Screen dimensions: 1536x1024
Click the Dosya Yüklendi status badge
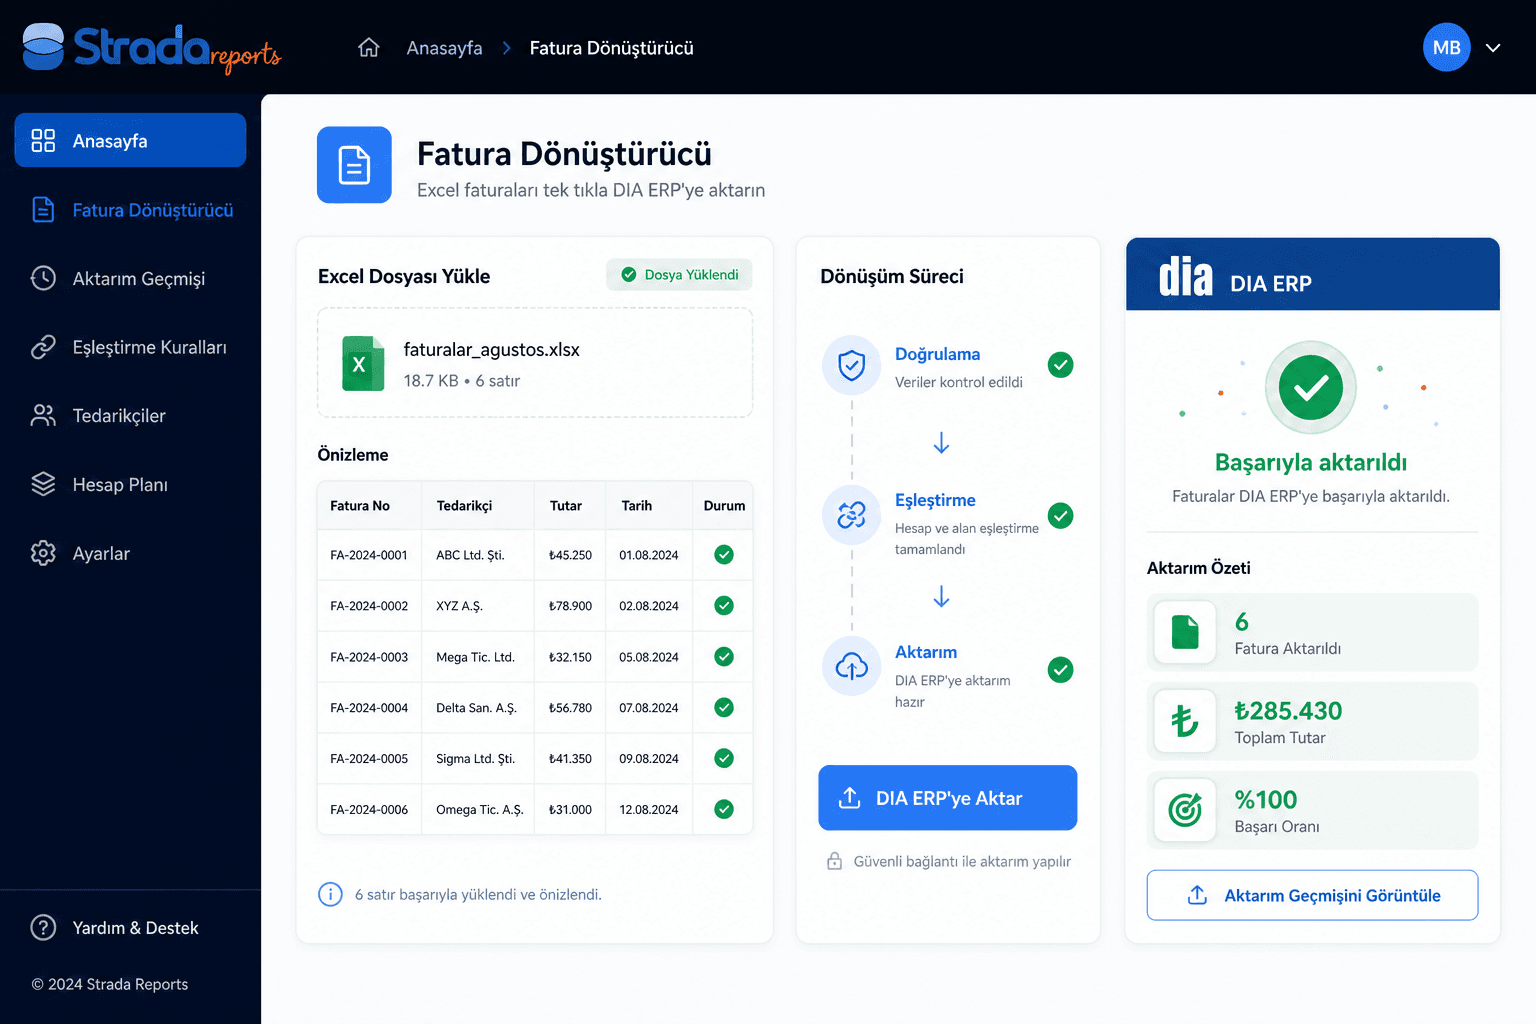679,275
